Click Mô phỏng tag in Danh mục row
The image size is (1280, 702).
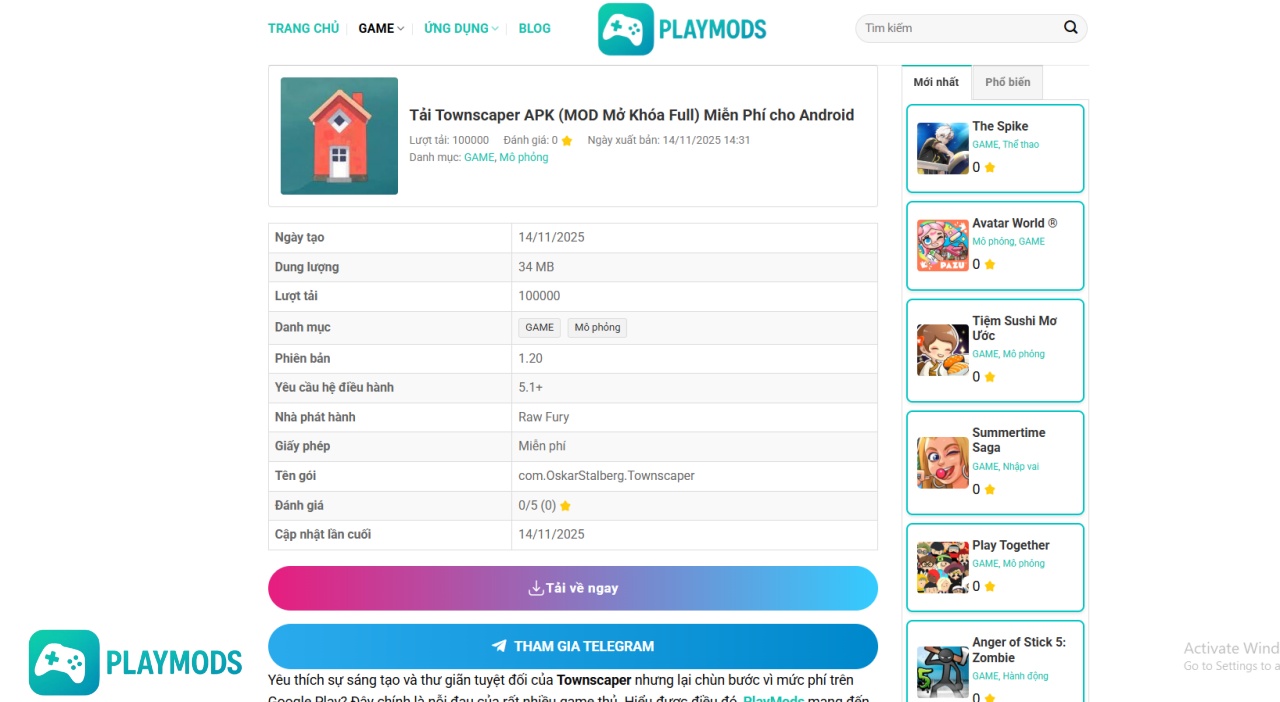(x=597, y=327)
